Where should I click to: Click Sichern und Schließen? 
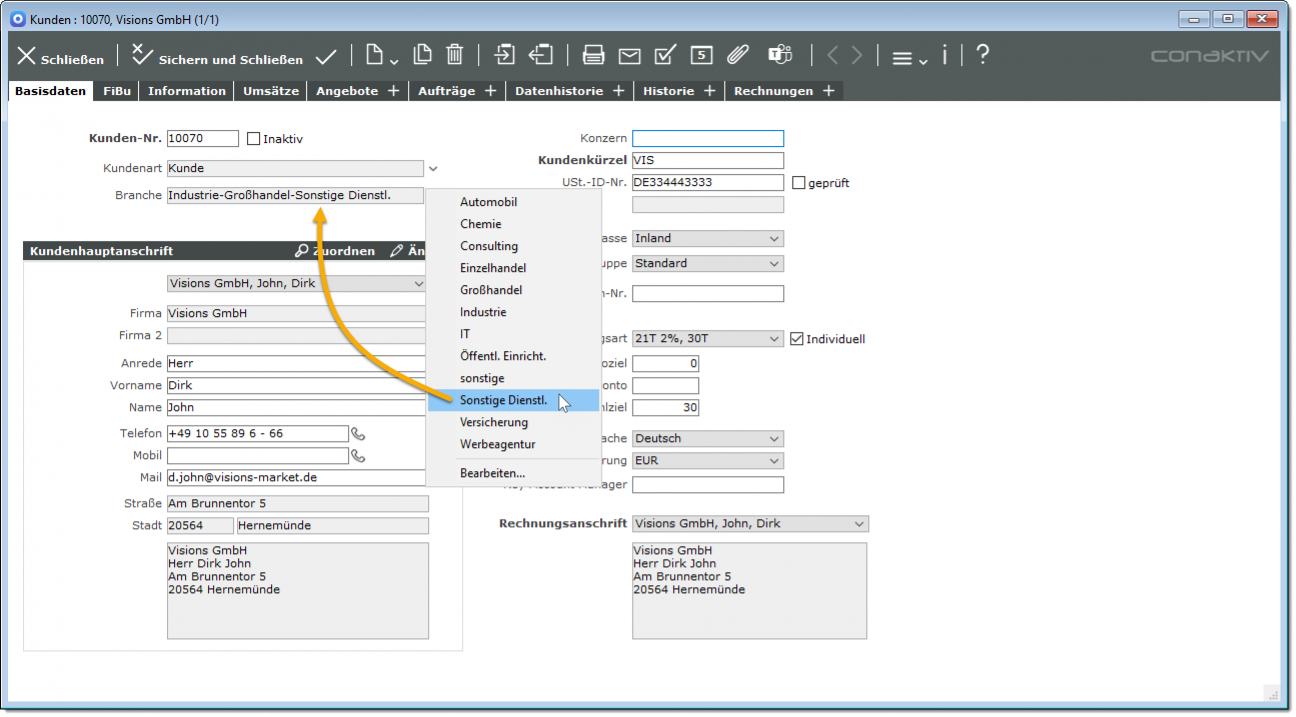(217, 58)
